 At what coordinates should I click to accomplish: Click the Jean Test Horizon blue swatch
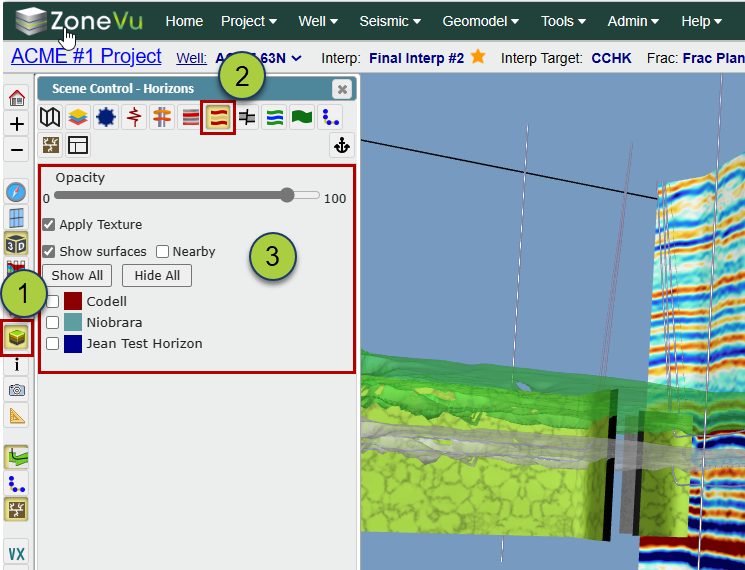point(73,343)
